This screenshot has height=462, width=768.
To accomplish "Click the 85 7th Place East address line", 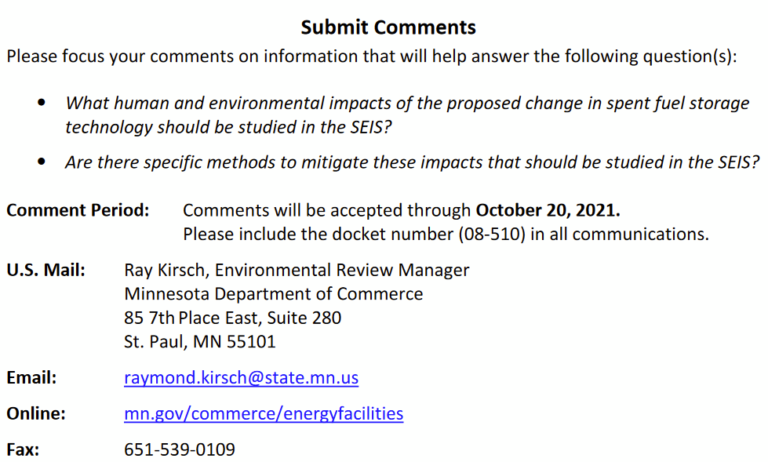I will (x=233, y=318).
